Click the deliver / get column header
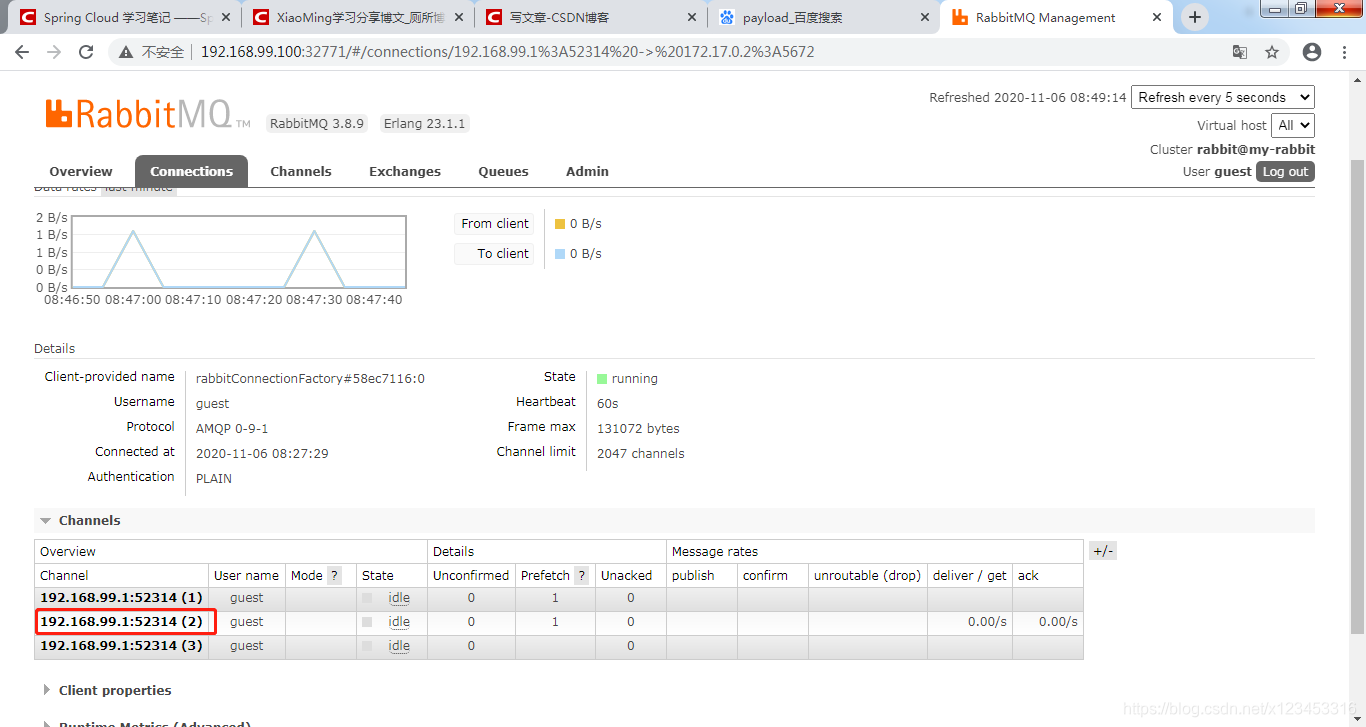Image resolution: width=1366 pixels, height=727 pixels. (x=970, y=576)
